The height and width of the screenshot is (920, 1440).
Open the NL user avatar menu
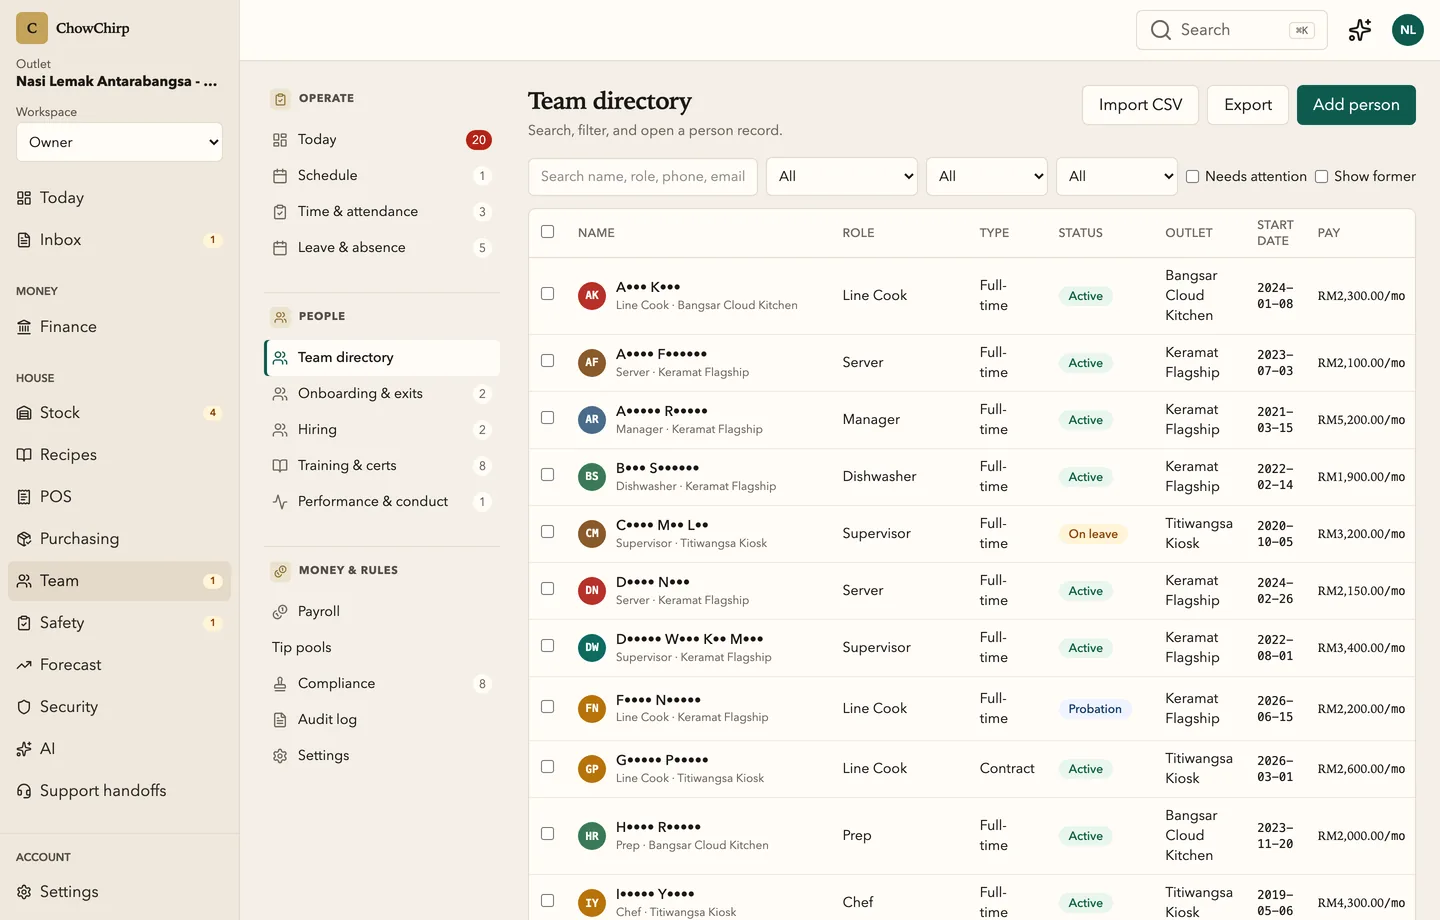[1408, 30]
